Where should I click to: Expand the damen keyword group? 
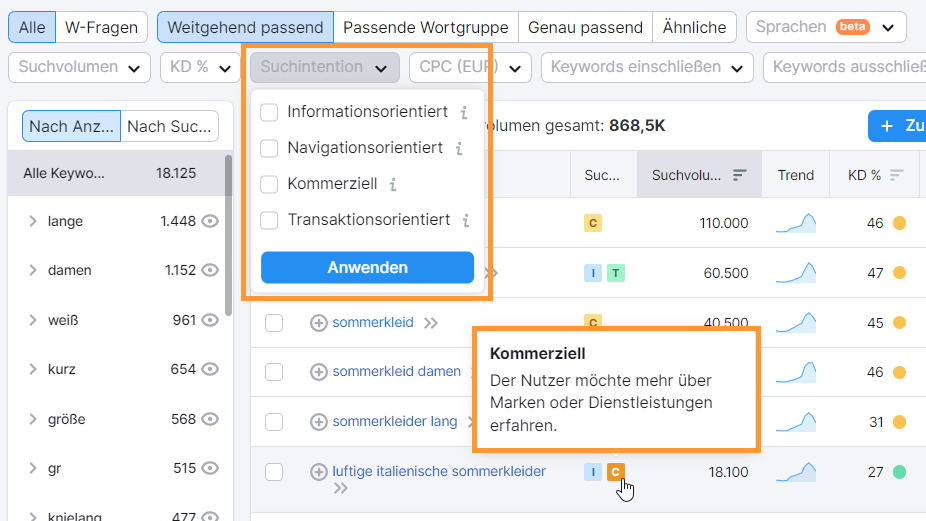pyautogui.click(x=32, y=271)
